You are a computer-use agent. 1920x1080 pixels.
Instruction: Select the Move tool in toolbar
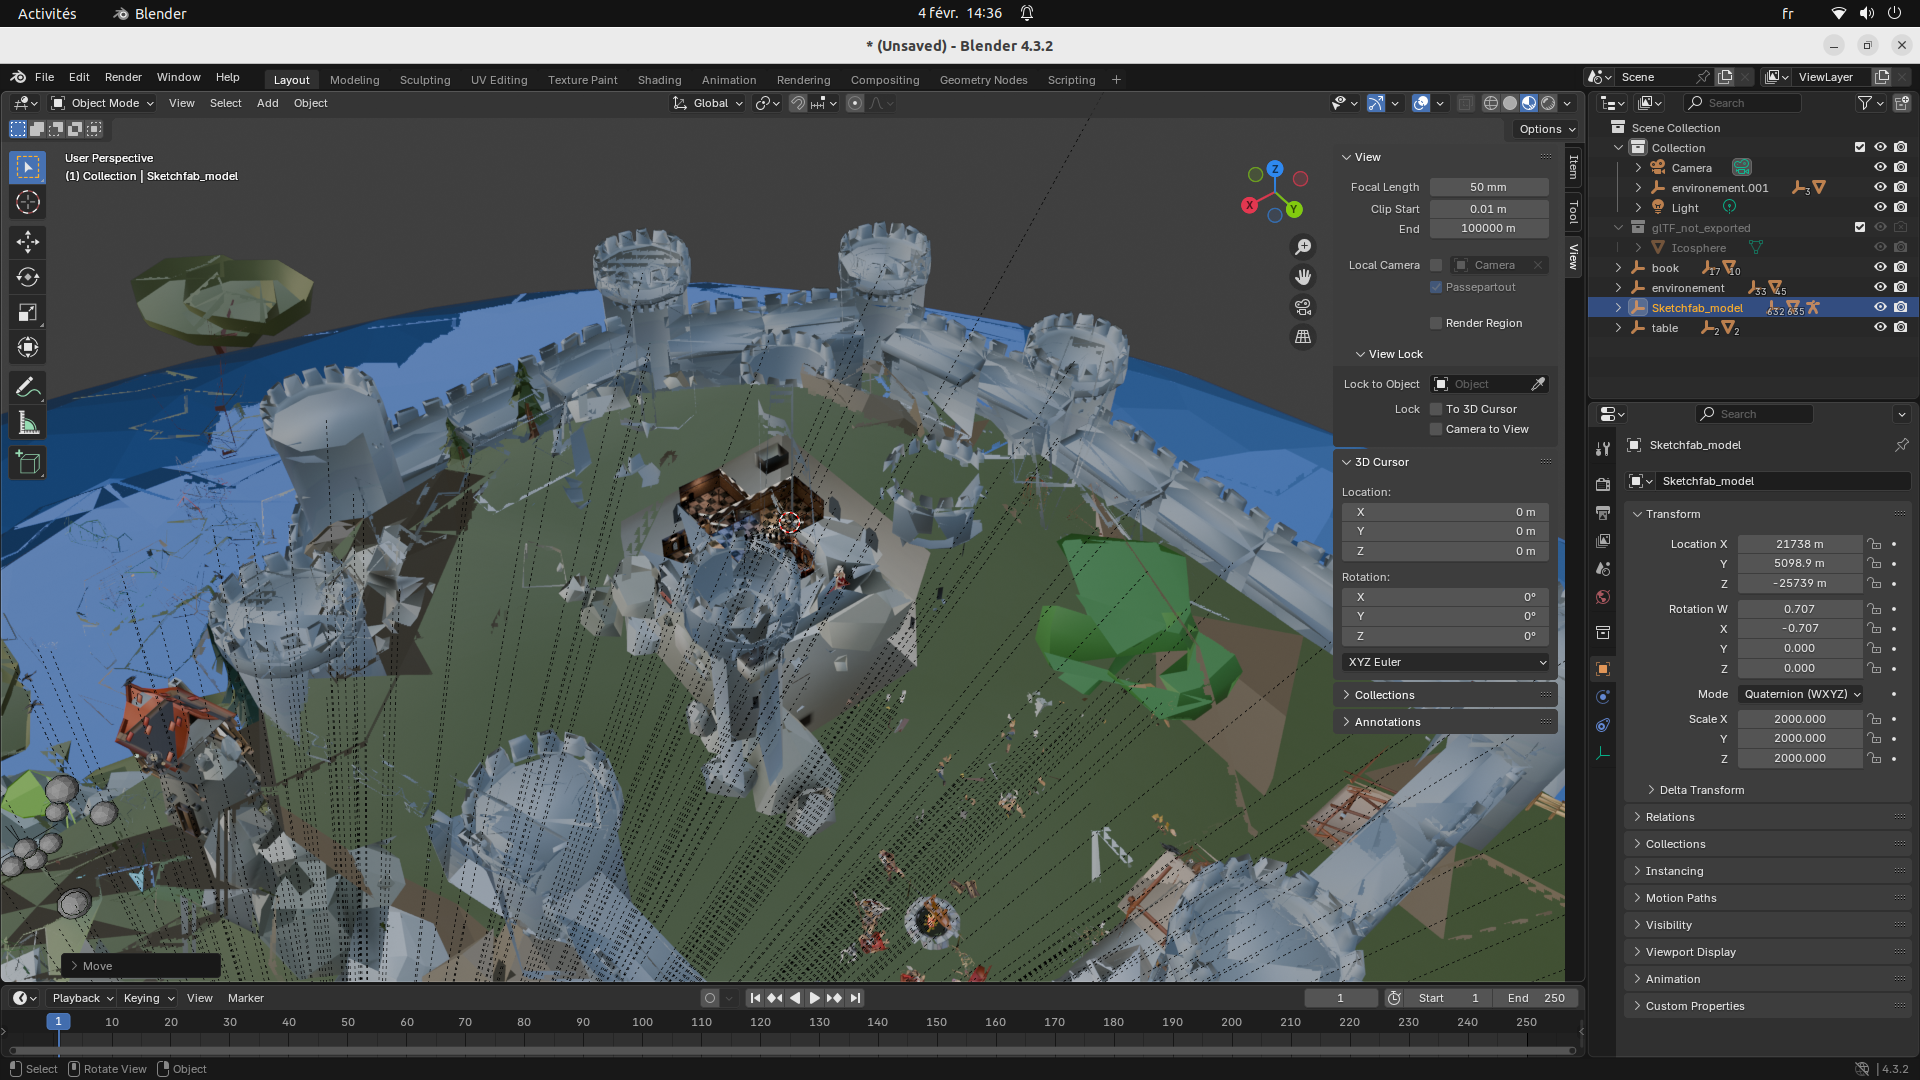point(28,242)
